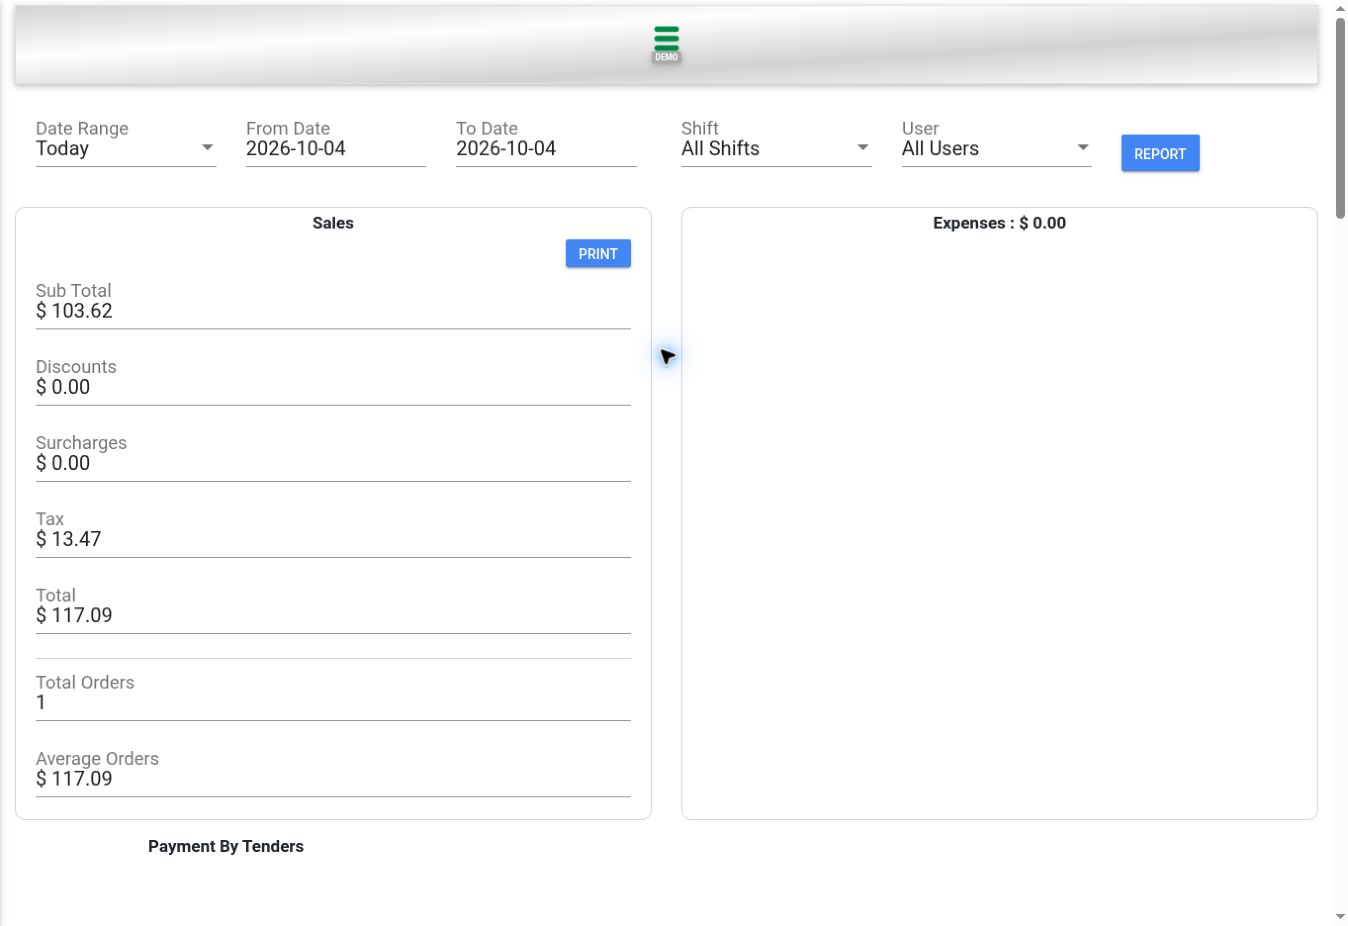The width and height of the screenshot is (1348, 926).
Task: Open the Date Range dropdown
Action: click(x=126, y=148)
